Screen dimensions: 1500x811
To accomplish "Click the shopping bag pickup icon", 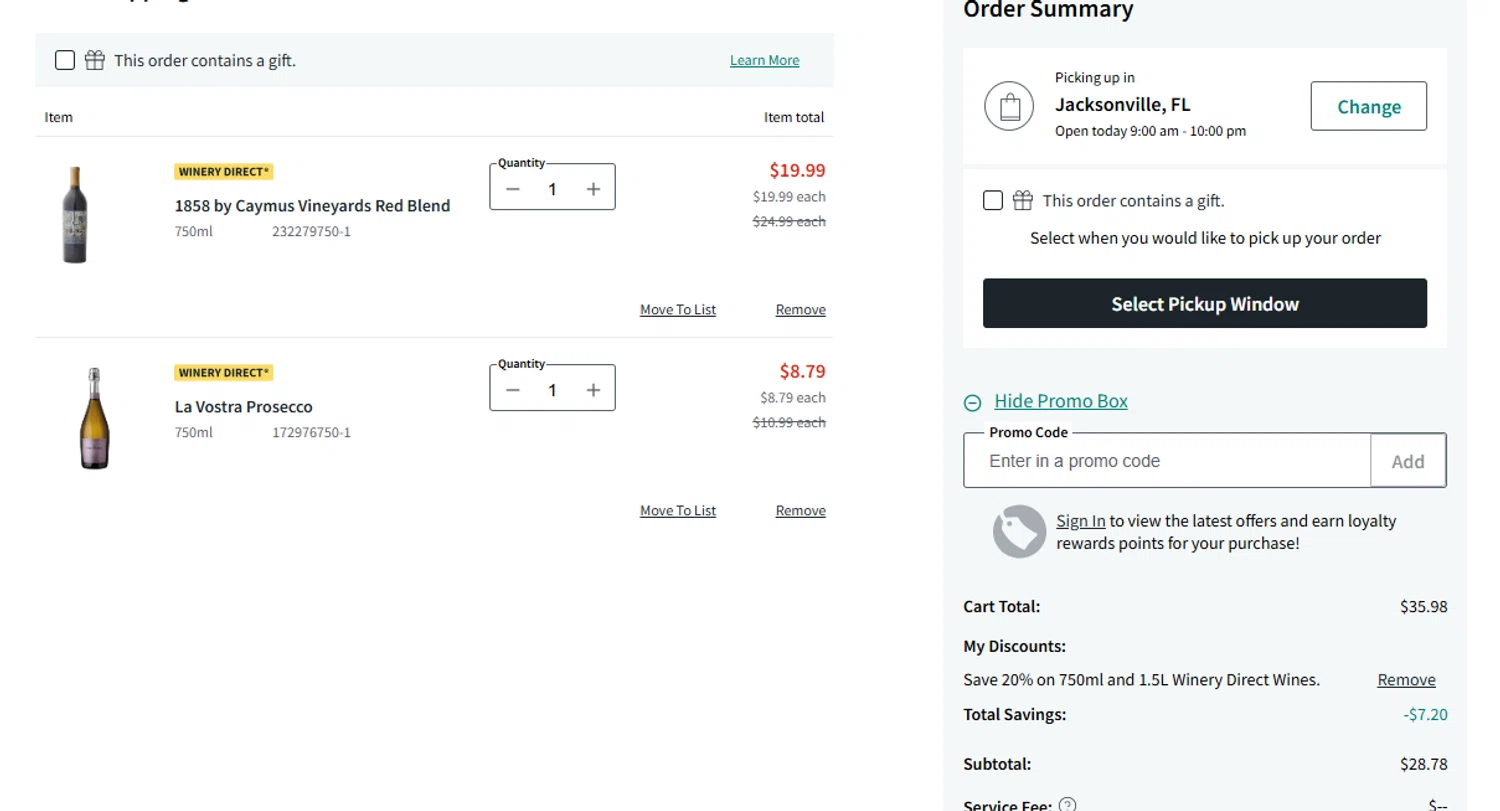I will coord(1009,106).
